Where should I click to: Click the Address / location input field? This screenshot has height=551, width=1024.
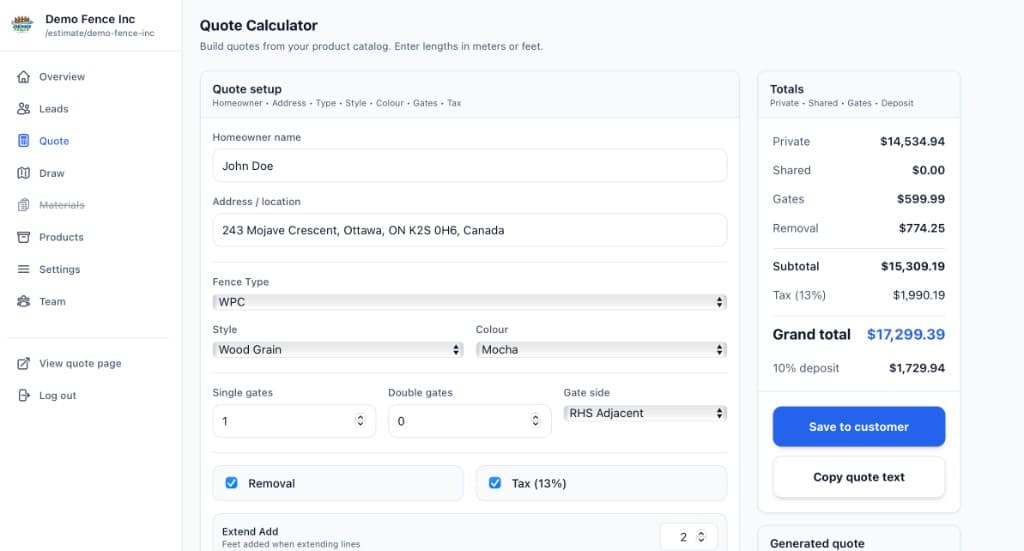pos(470,230)
